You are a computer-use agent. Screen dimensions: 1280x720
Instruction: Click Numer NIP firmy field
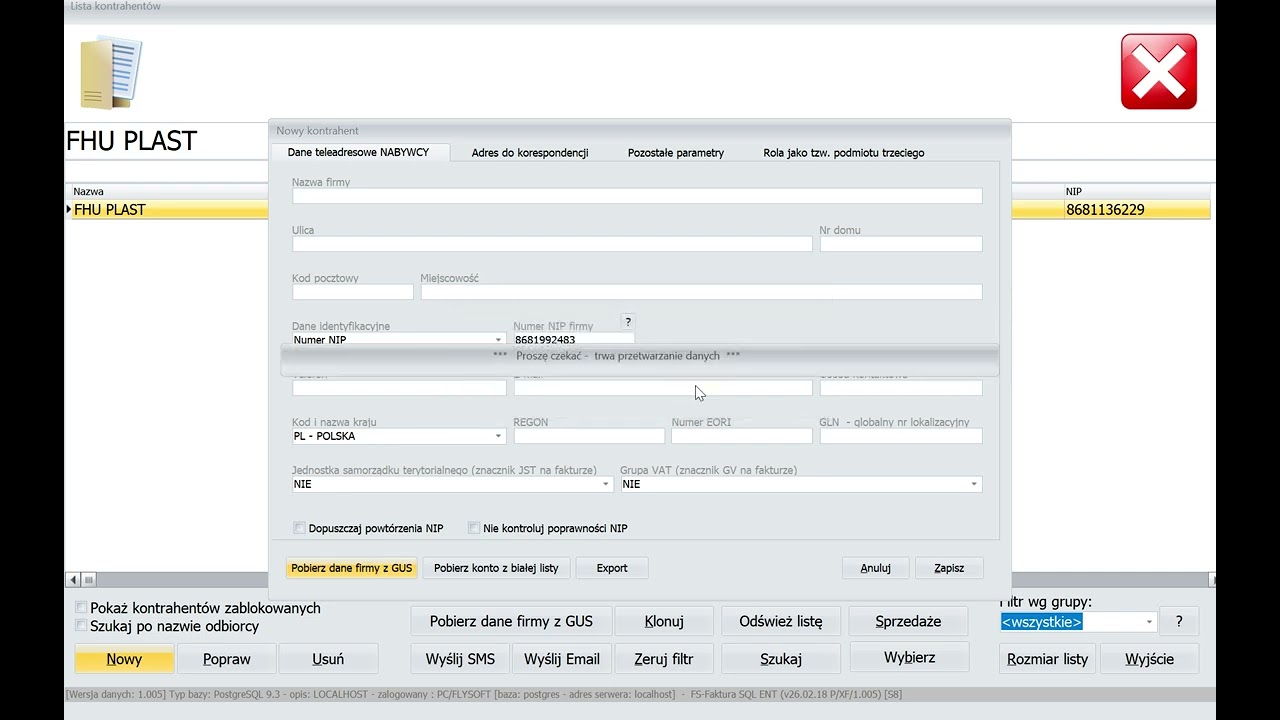[574, 340]
